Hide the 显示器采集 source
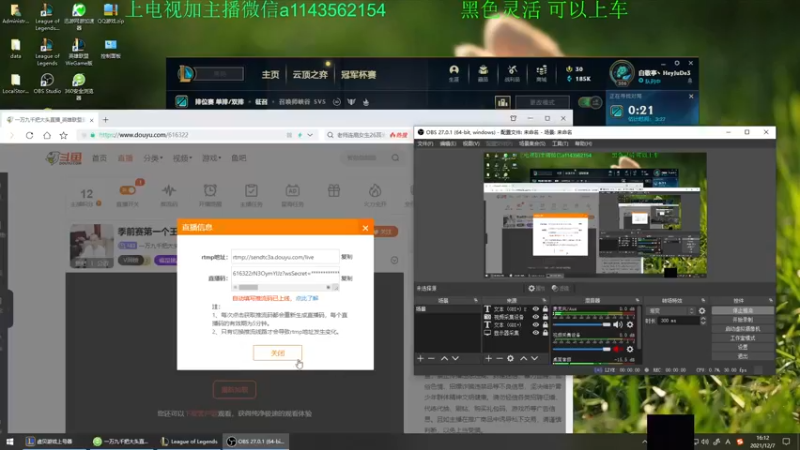Viewport: 800px width, 450px height. tap(535, 333)
